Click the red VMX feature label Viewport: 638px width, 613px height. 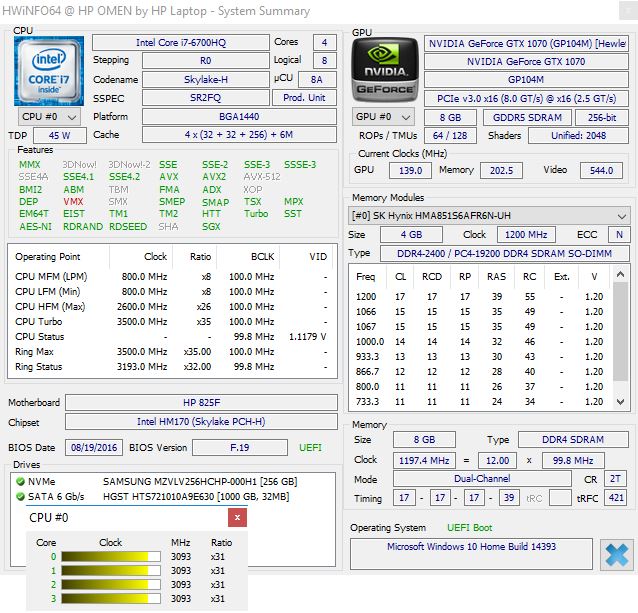coord(73,202)
